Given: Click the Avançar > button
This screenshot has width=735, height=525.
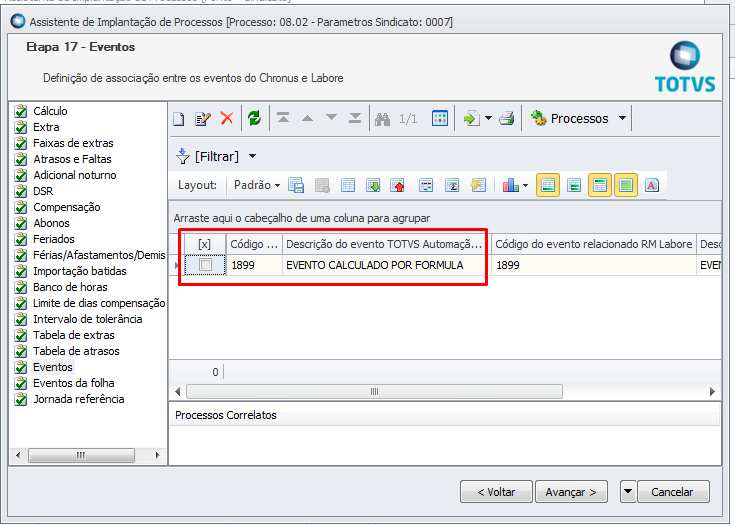Looking at the screenshot, I should pos(571,492).
